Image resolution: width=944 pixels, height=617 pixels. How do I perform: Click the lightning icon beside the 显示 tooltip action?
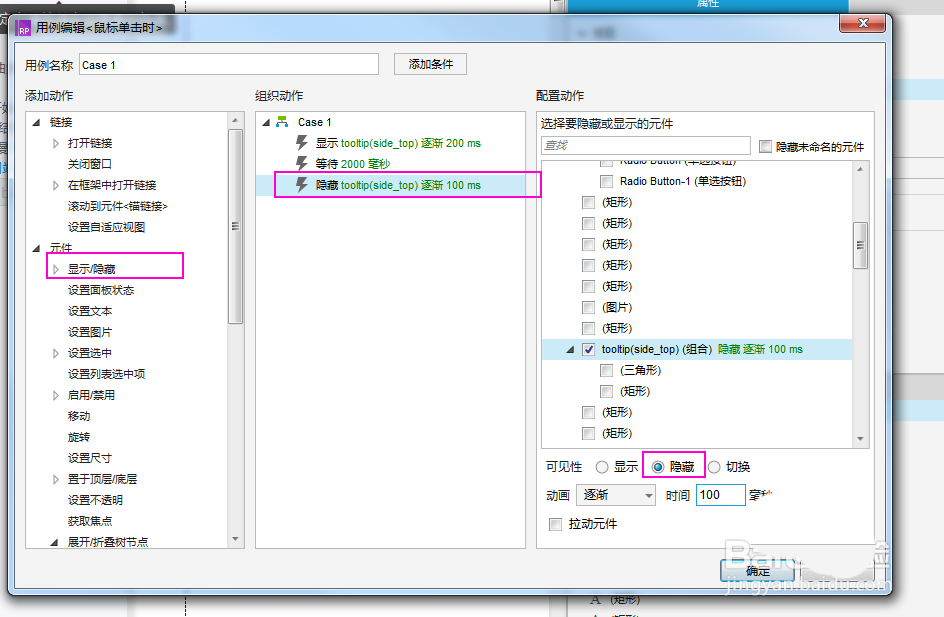coord(299,143)
